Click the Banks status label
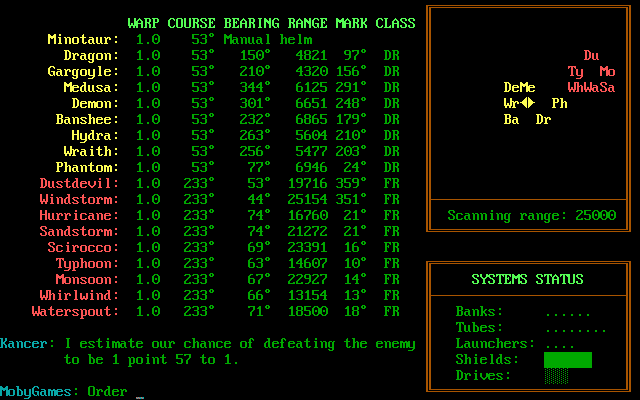 480,311
